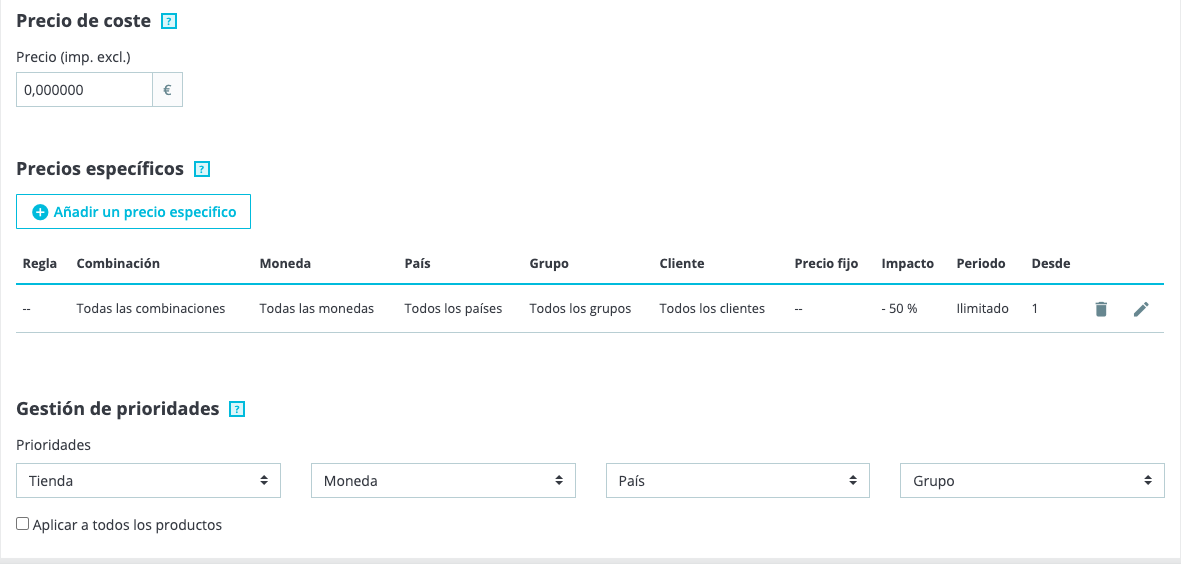The width and height of the screenshot is (1181, 564).
Task: Focus the Precio (imp. excl.) input field
Action: click(84, 90)
